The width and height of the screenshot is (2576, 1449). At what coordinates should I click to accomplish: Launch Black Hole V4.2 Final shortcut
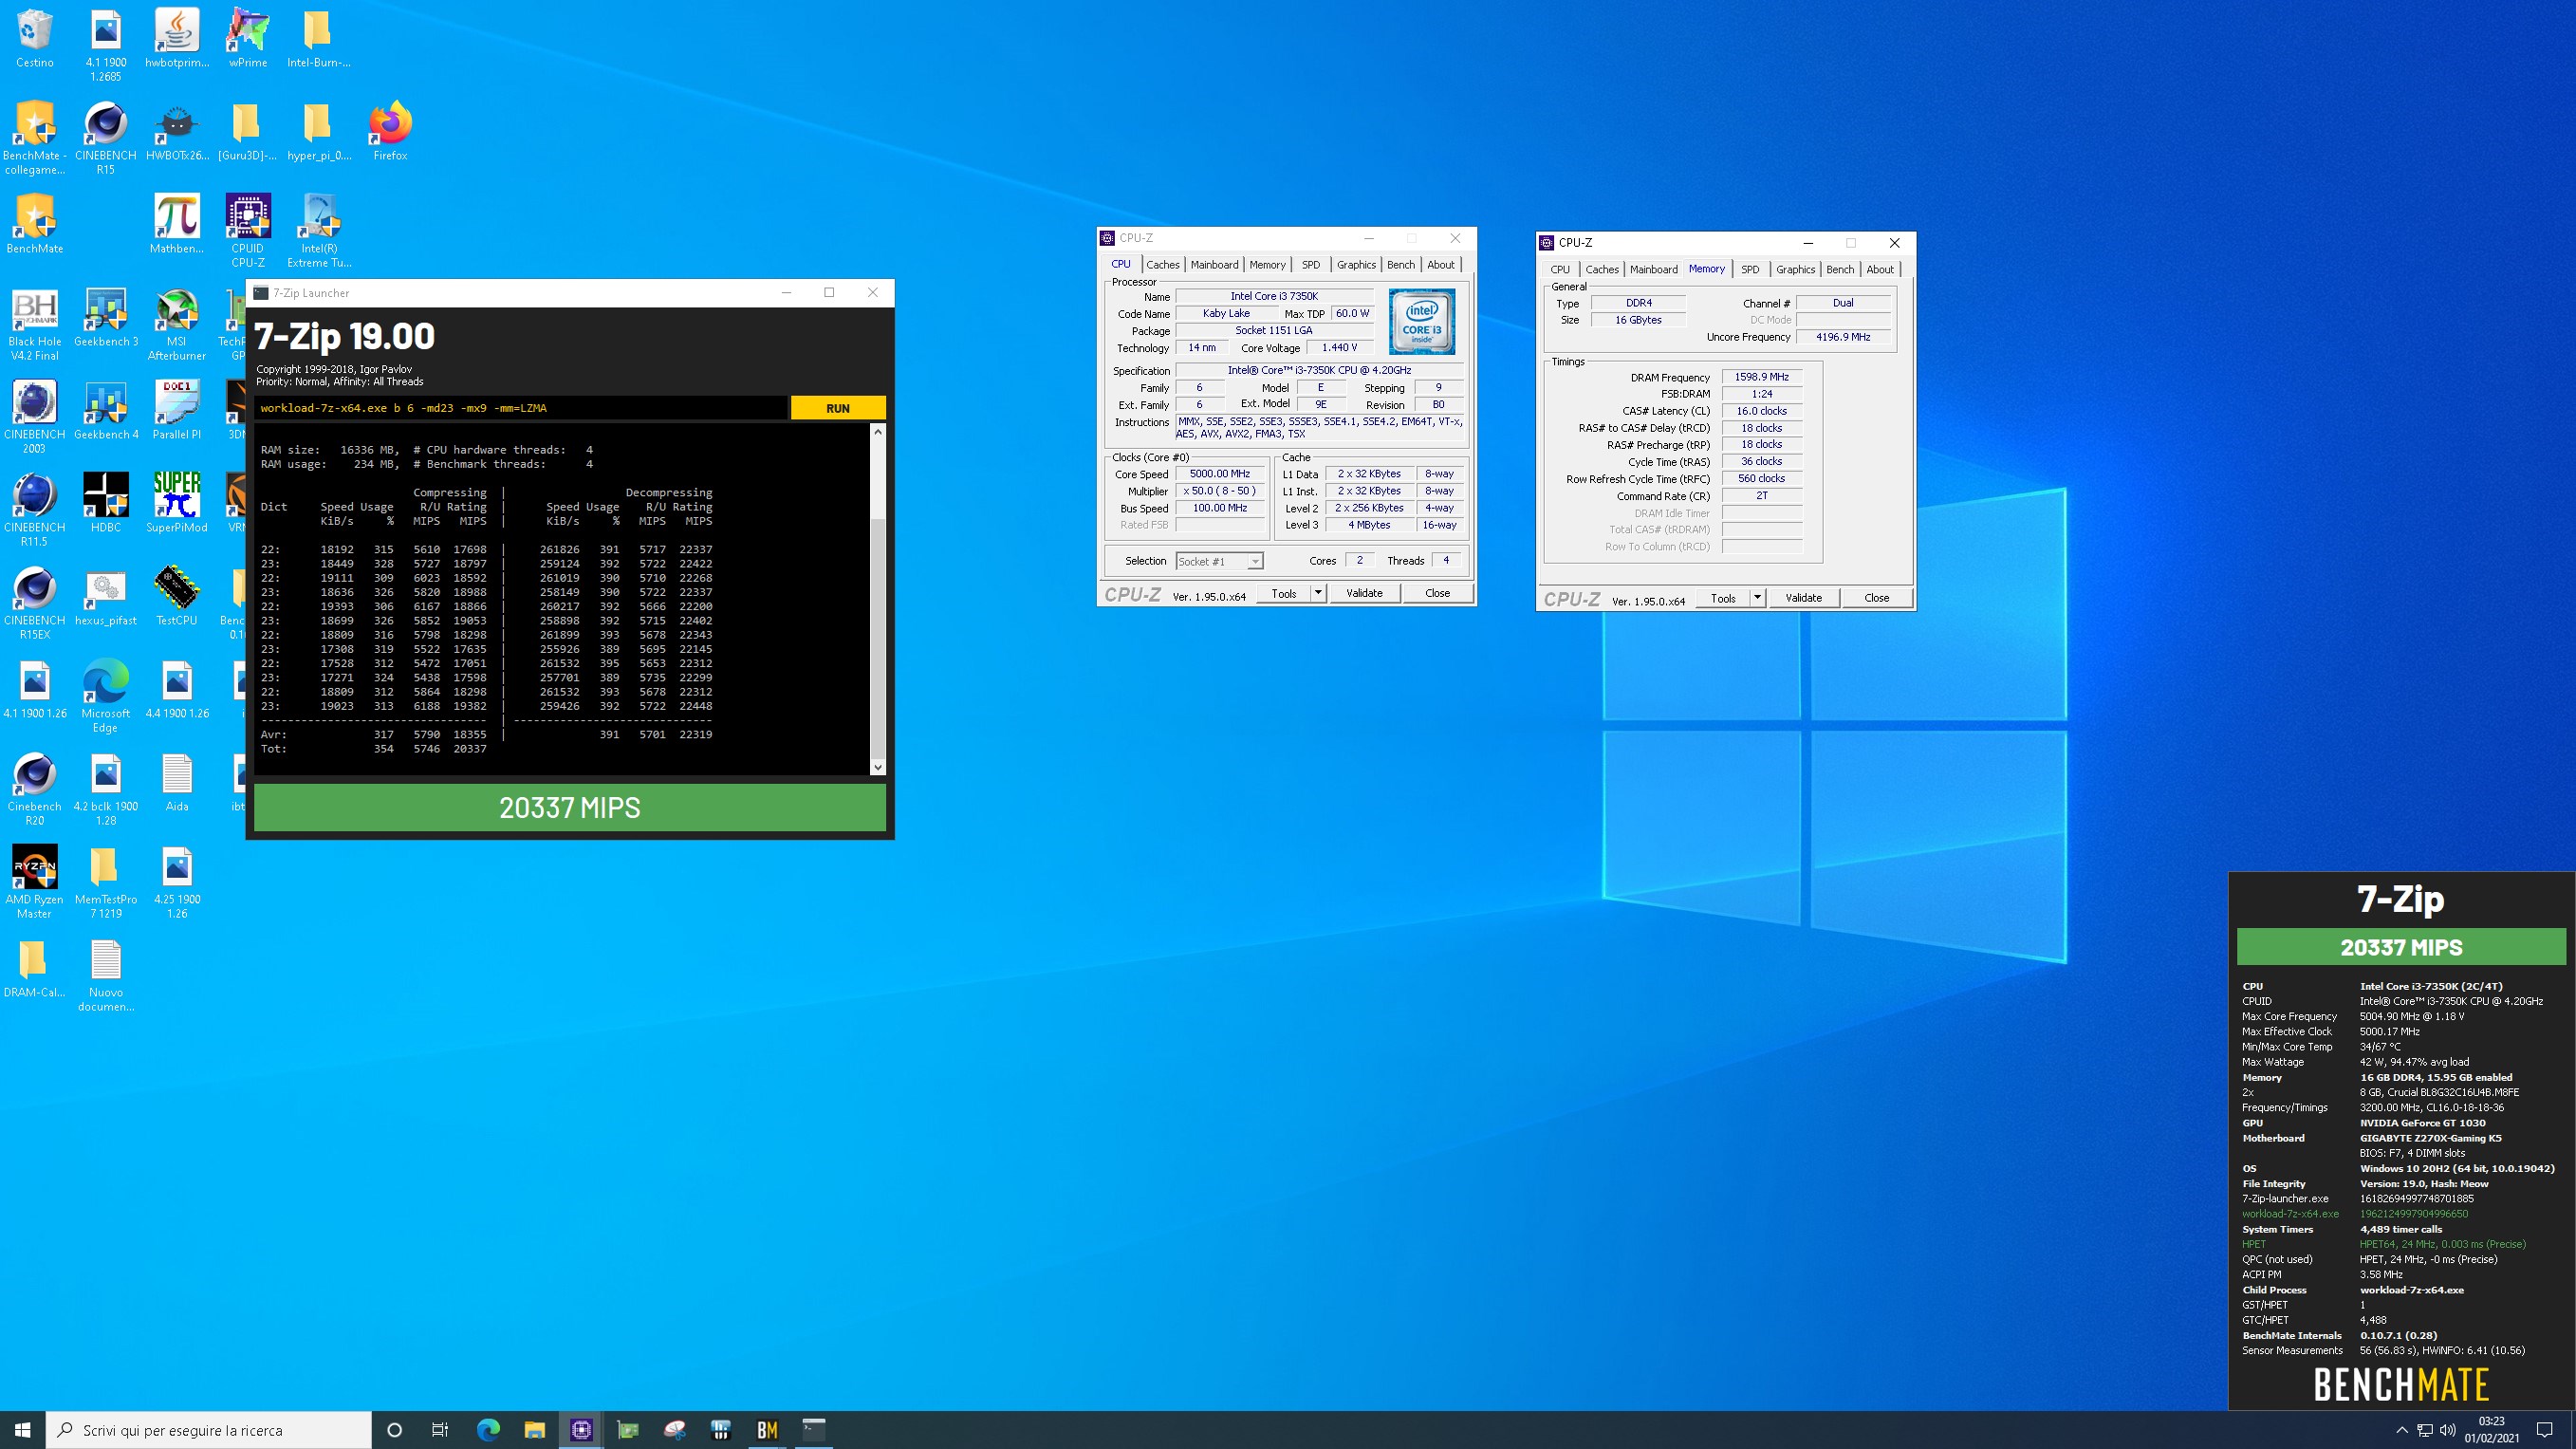click(35, 324)
